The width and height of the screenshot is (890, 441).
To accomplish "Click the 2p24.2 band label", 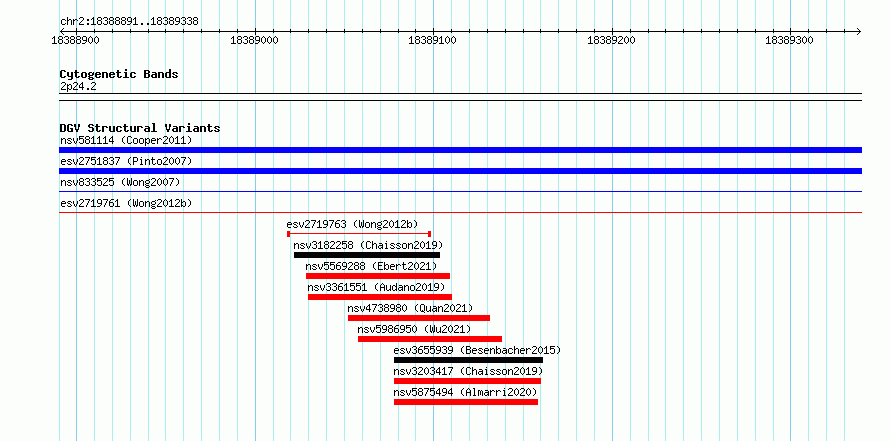I will pyautogui.click(x=78, y=87).
